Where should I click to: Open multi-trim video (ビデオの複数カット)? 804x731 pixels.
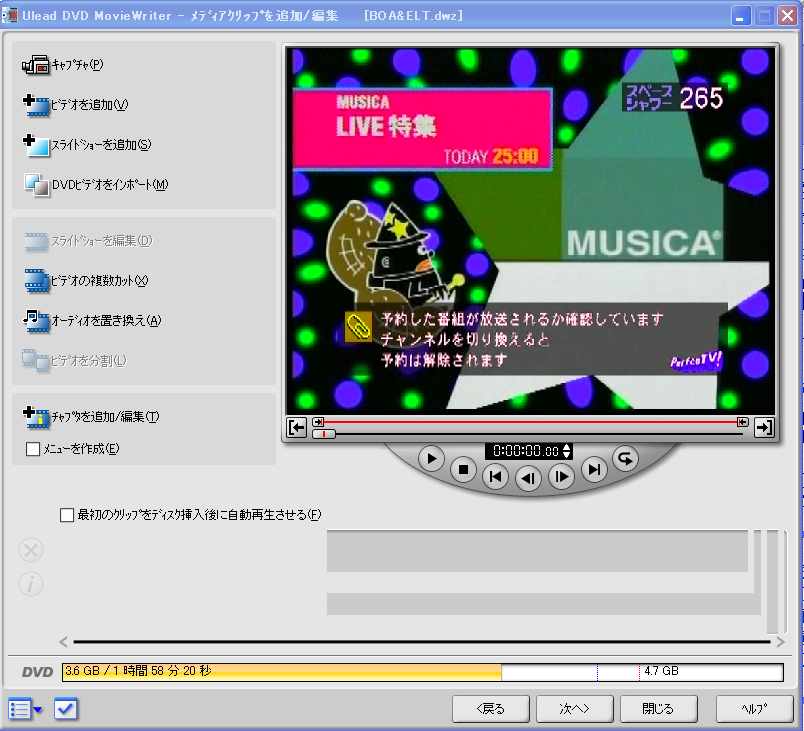click(86, 280)
